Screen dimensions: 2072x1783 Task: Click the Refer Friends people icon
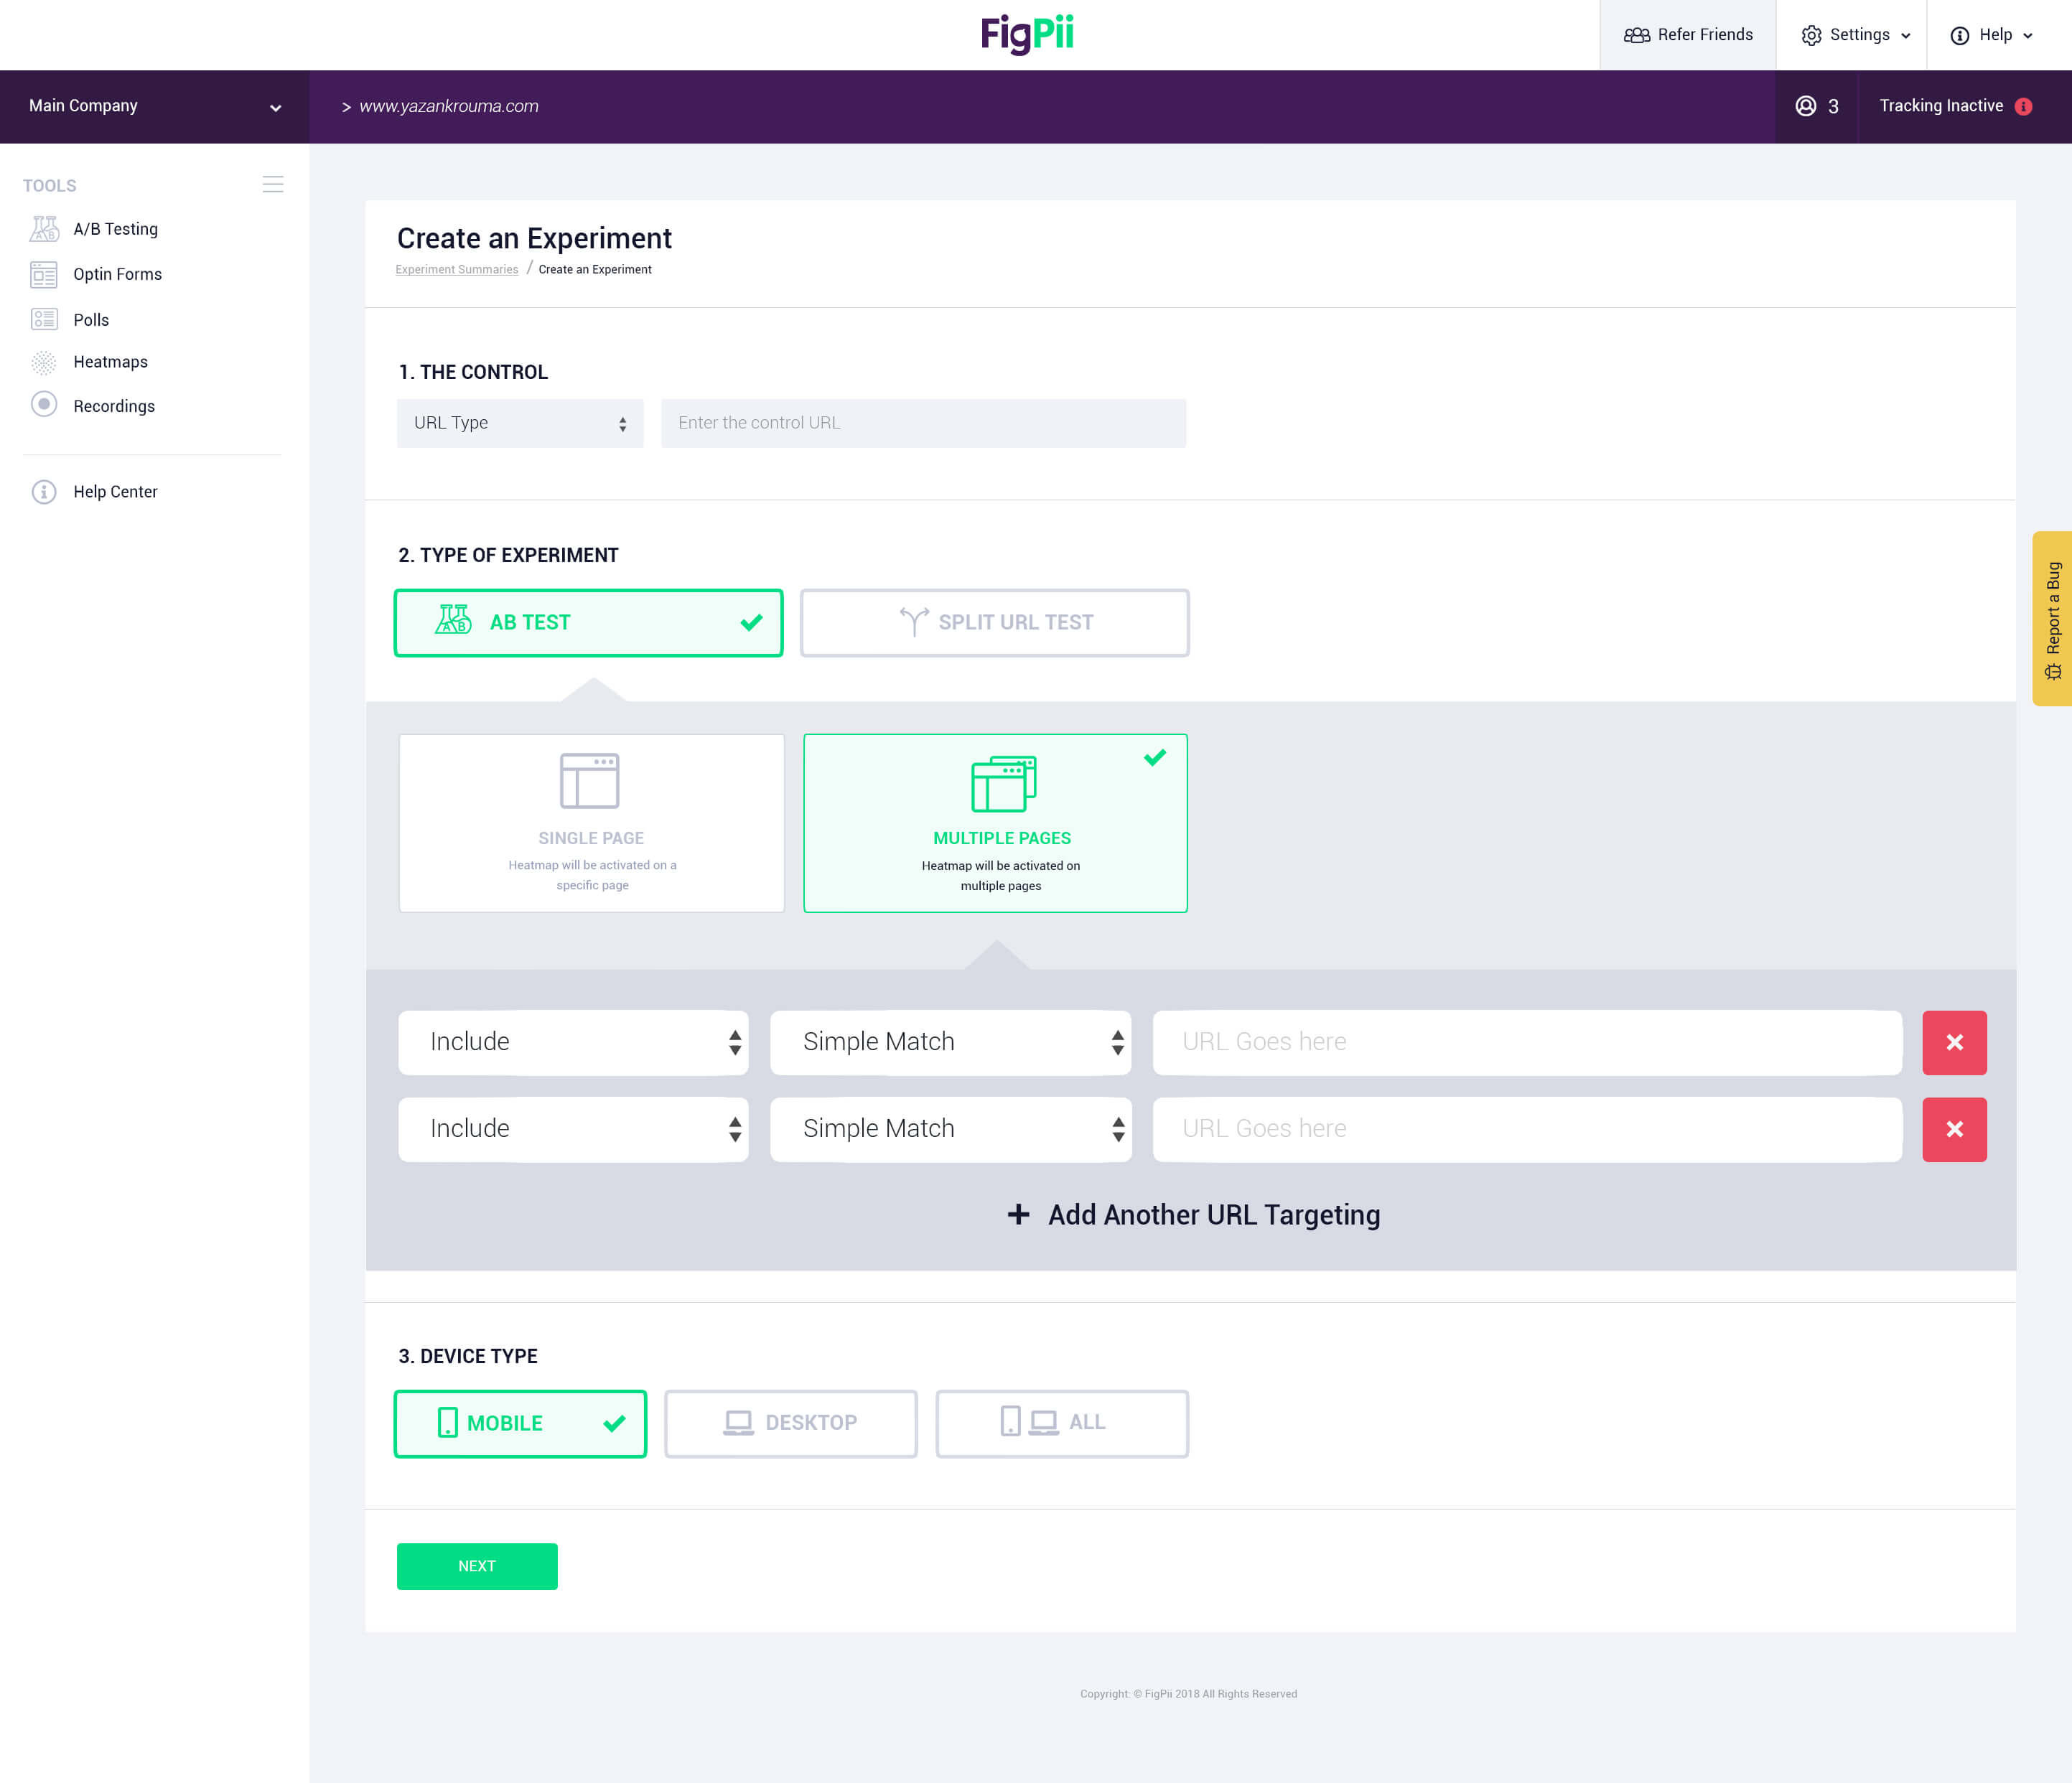coord(1637,35)
